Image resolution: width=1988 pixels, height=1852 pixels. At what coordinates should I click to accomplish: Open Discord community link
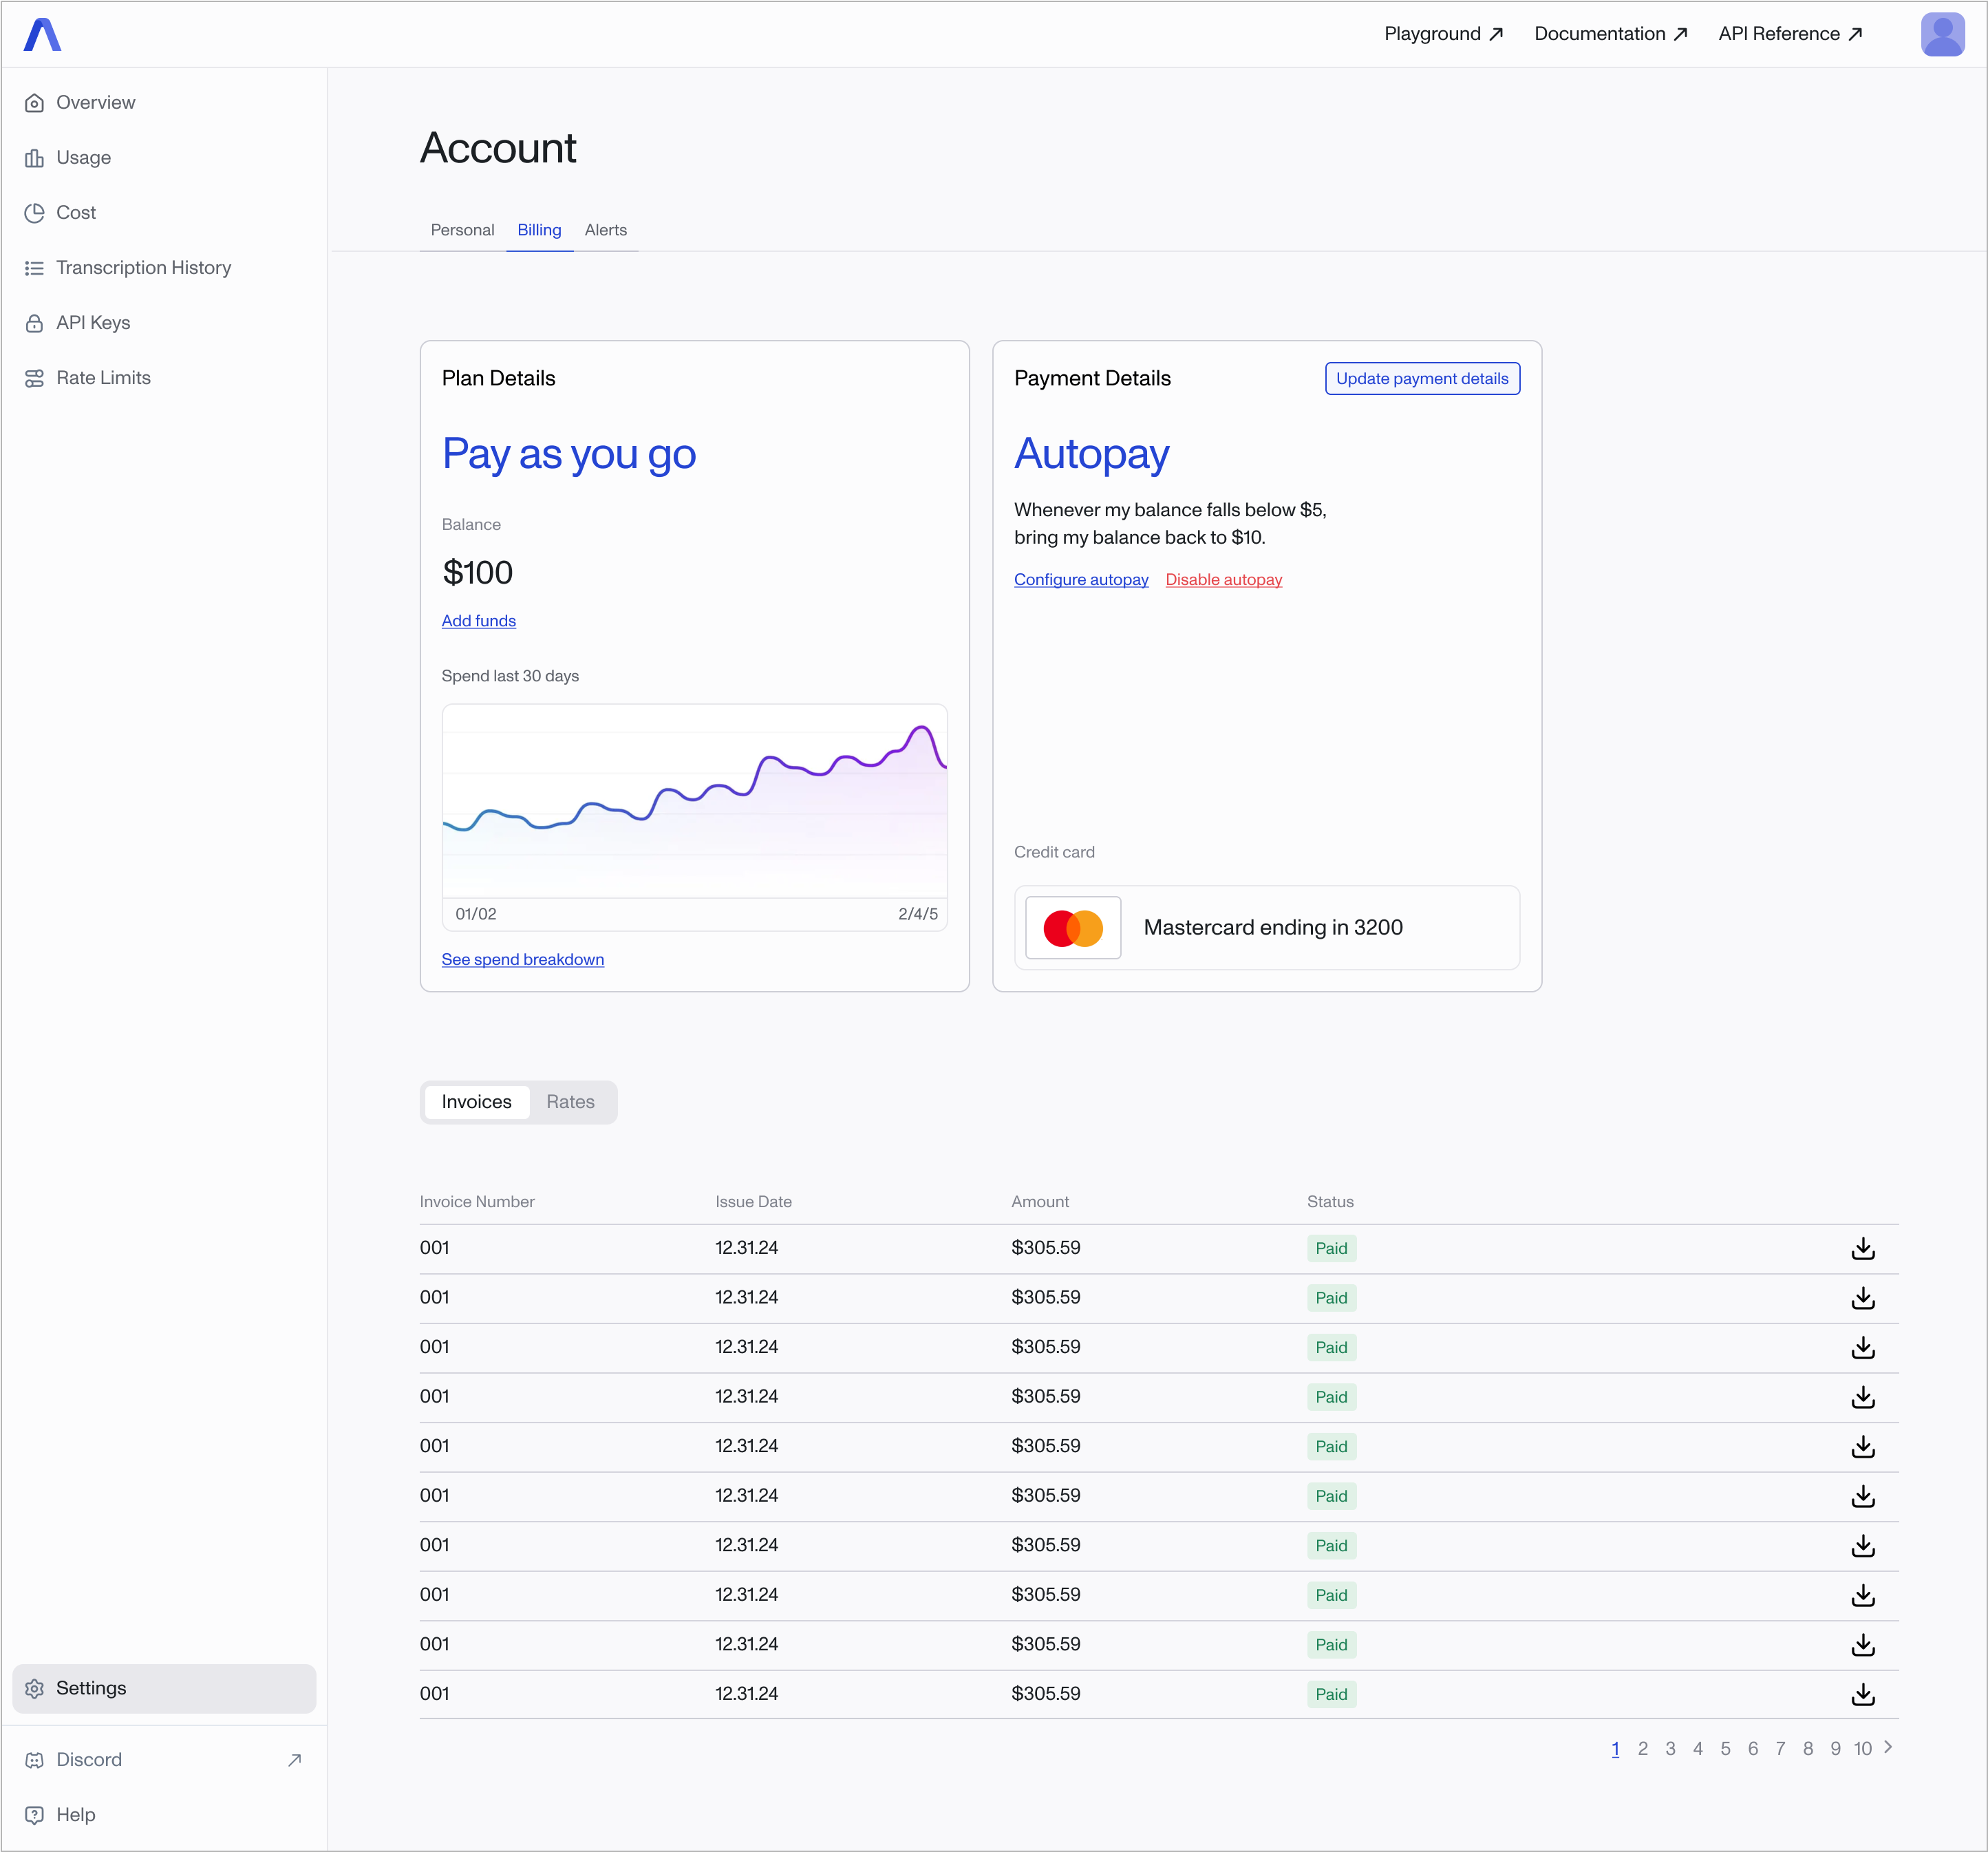coord(89,1760)
